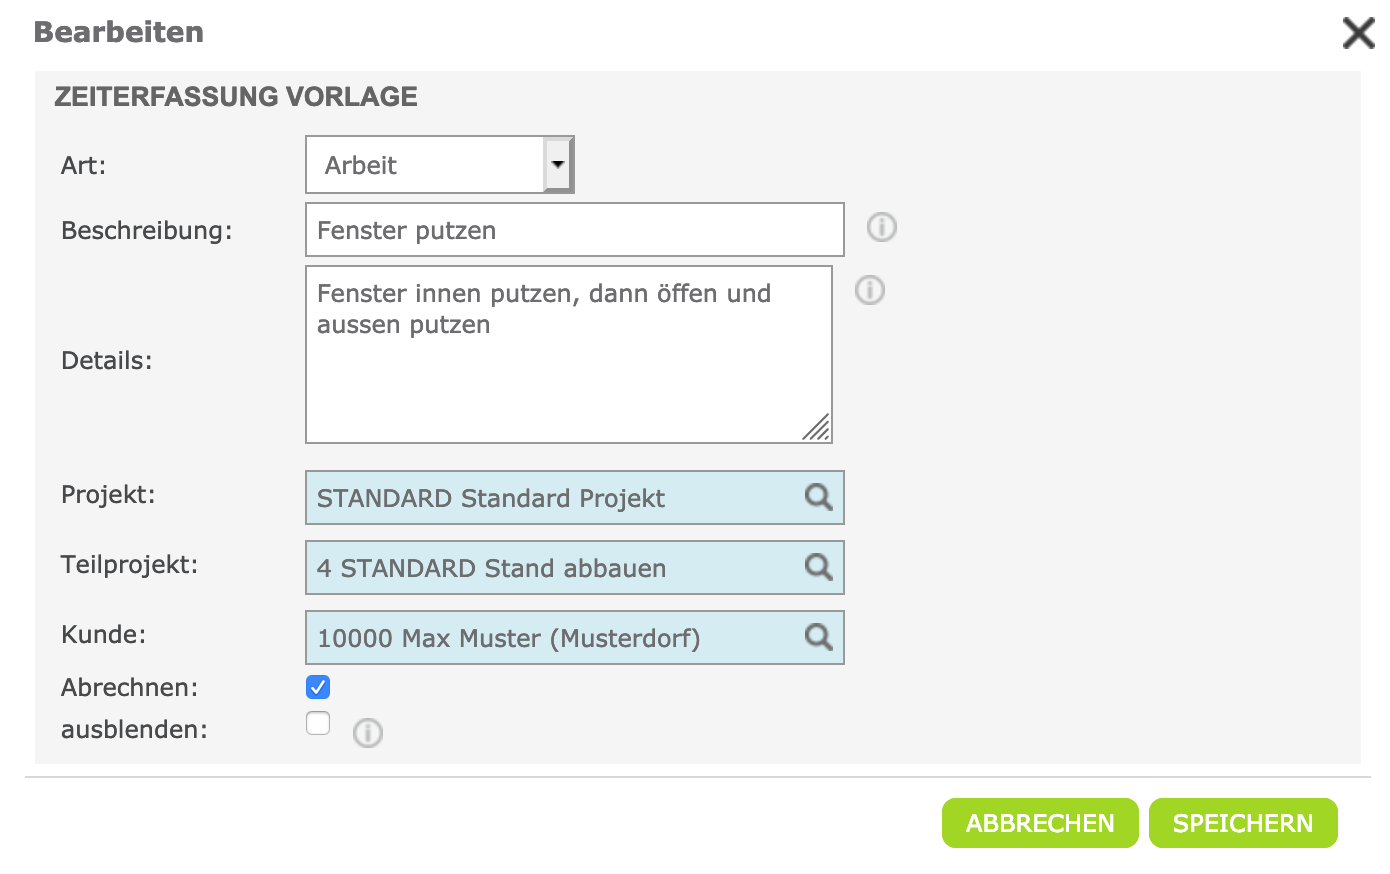Image resolution: width=1390 pixels, height=874 pixels.
Task: Show info icon next to Beschreibung field
Action: pos(881,228)
